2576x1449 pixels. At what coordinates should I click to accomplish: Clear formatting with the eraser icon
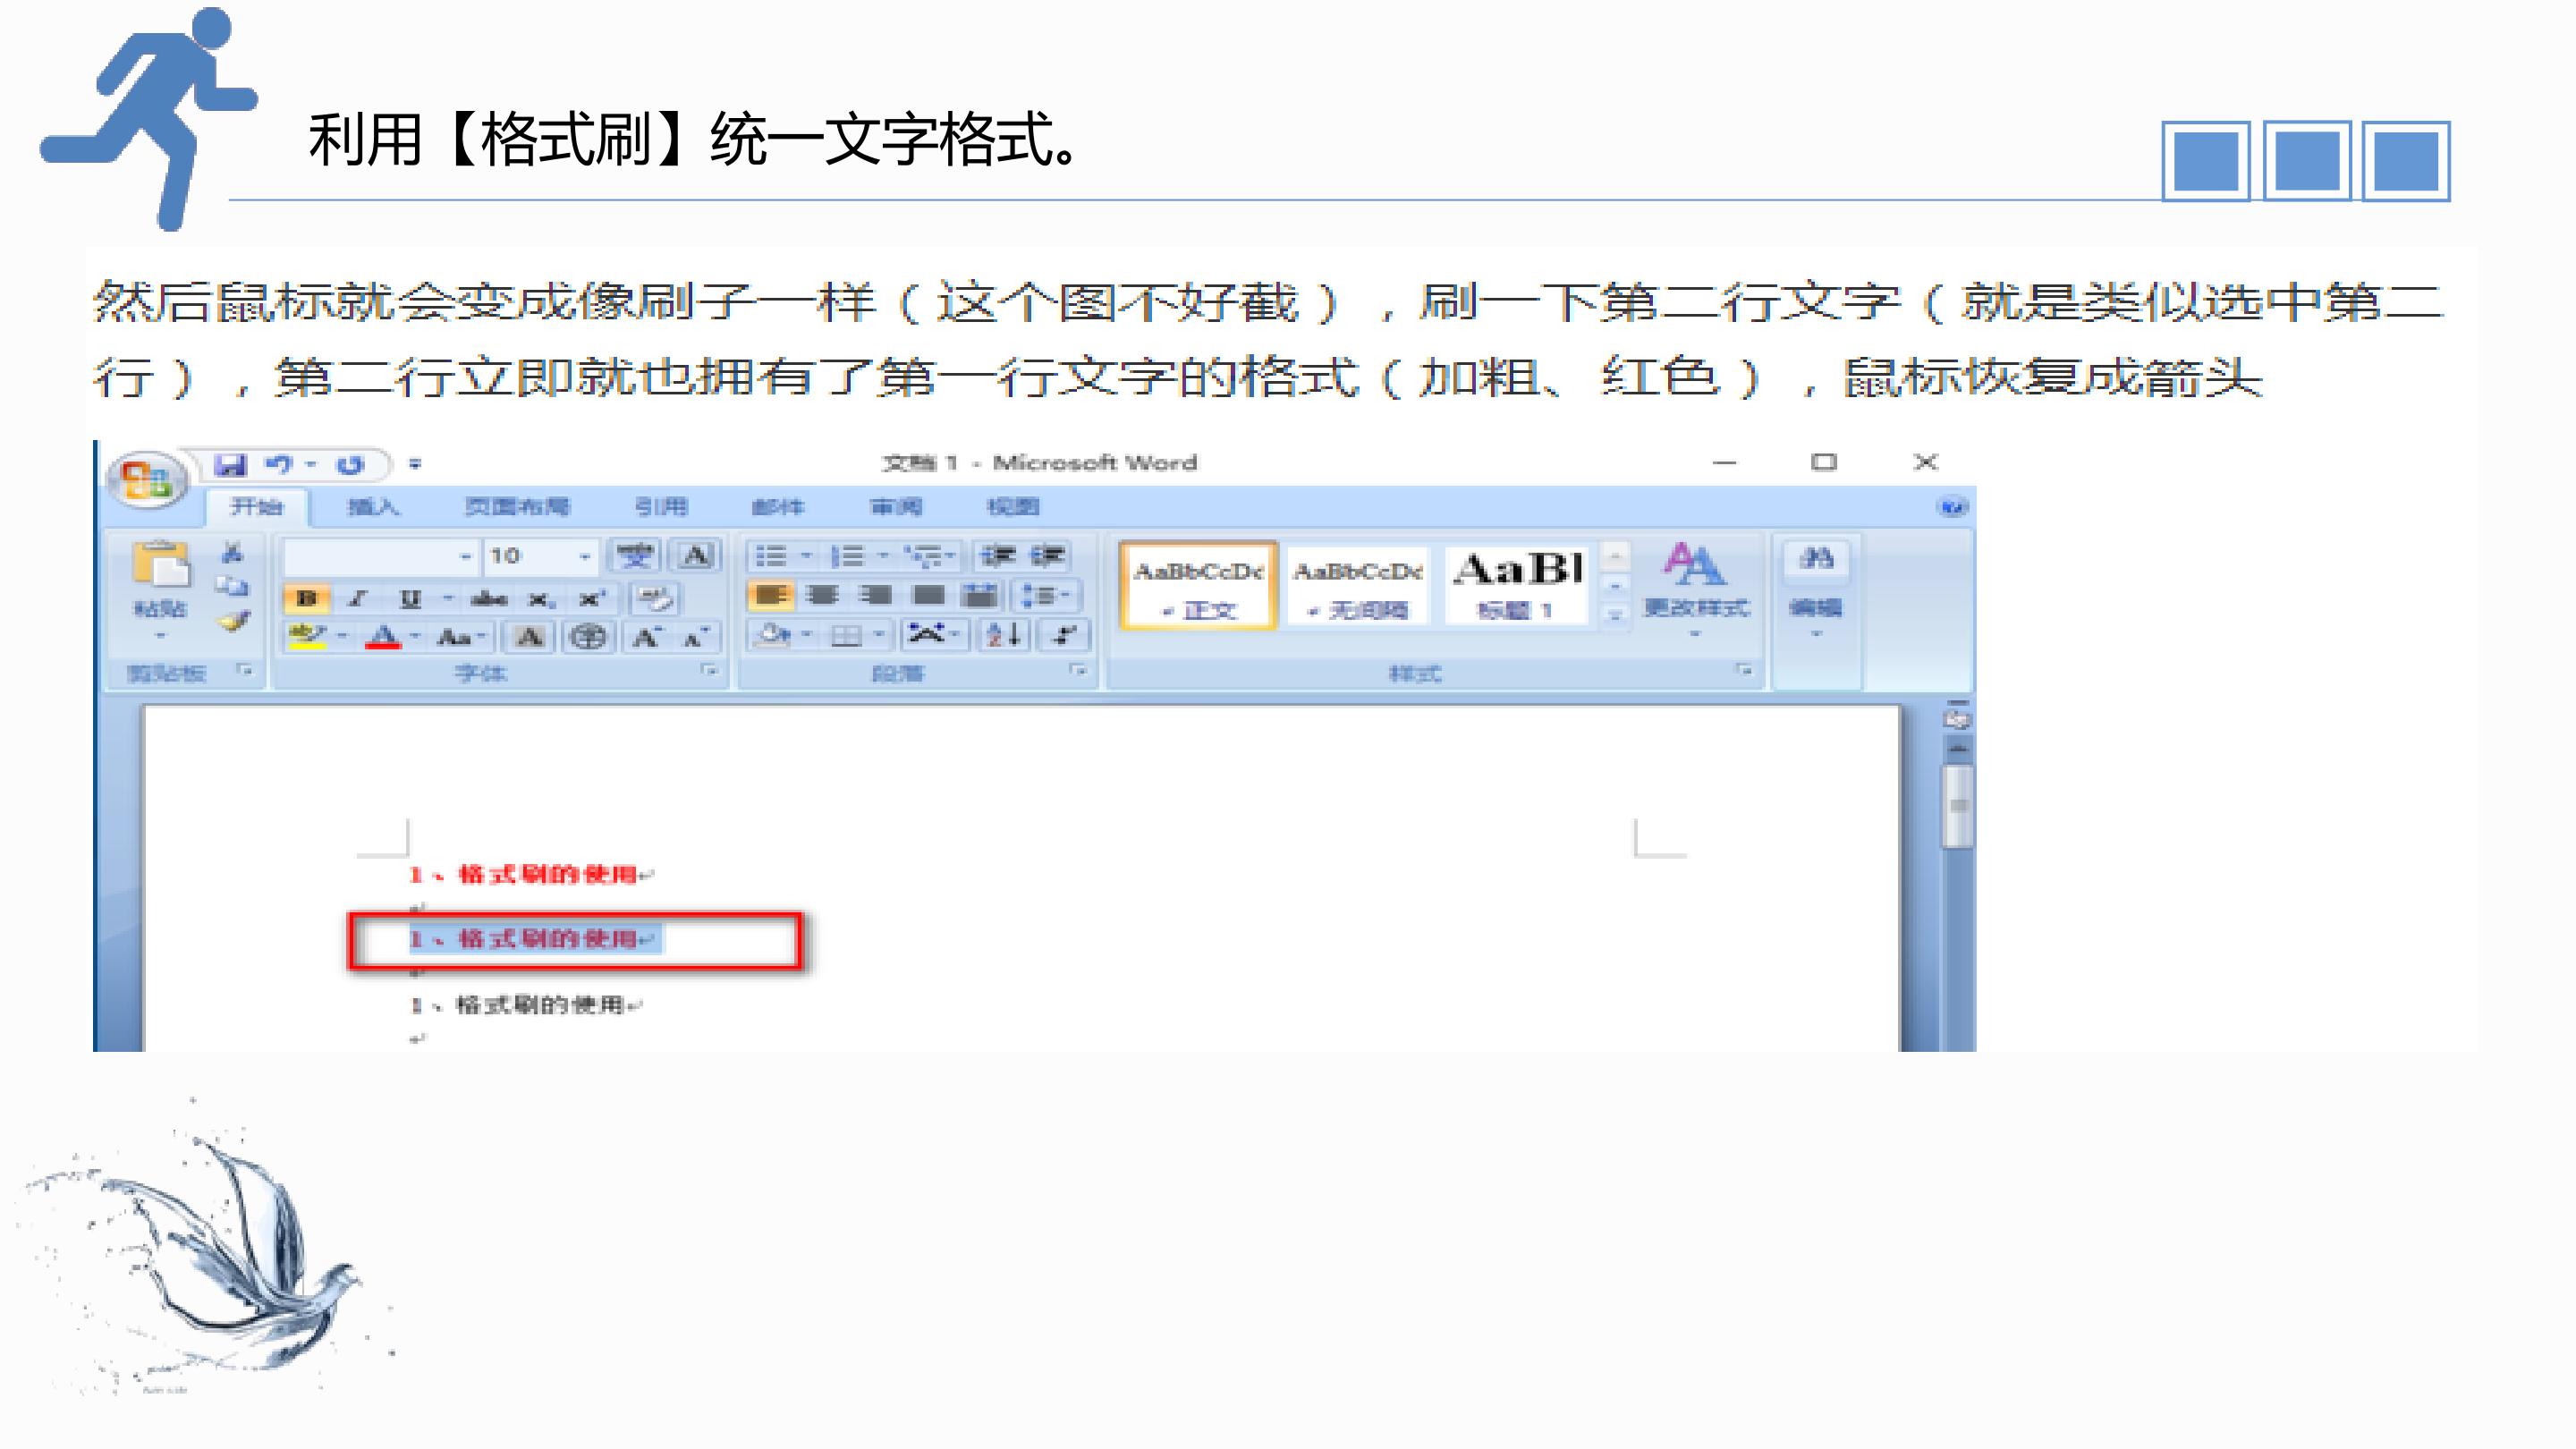tap(656, 598)
